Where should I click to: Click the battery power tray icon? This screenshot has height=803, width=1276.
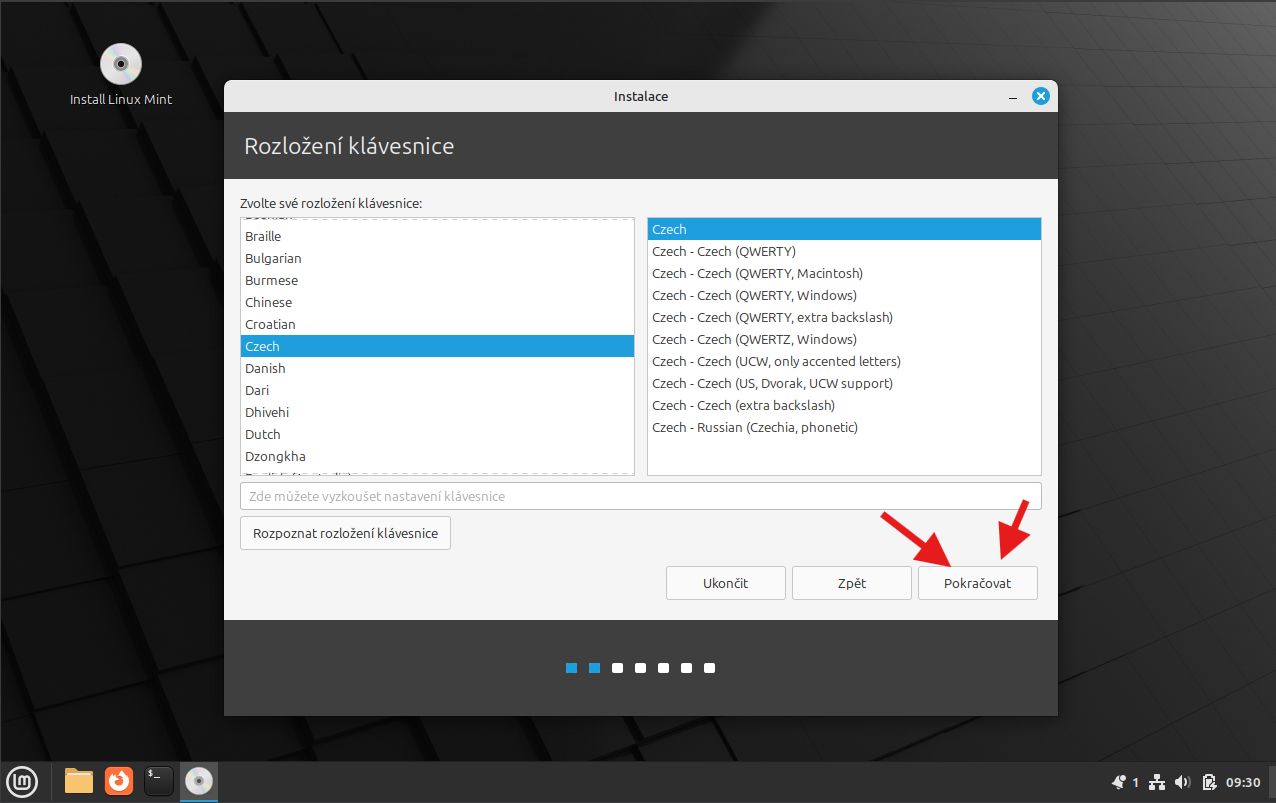coord(1209,782)
